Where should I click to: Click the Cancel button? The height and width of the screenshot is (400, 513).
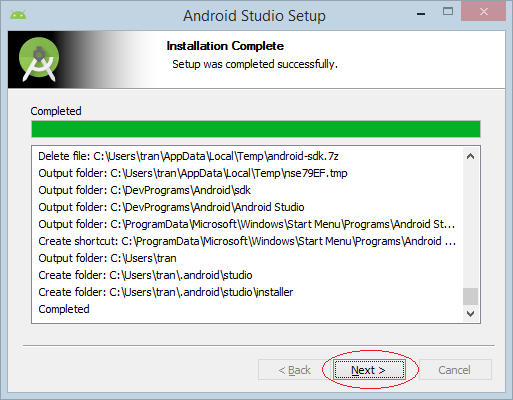point(455,370)
